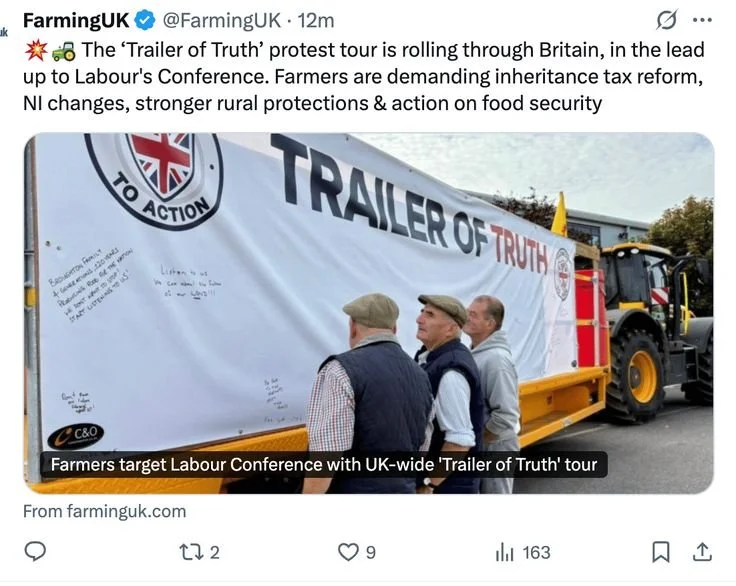Click the retweet count 2
The image size is (736, 586).
(x=215, y=553)
